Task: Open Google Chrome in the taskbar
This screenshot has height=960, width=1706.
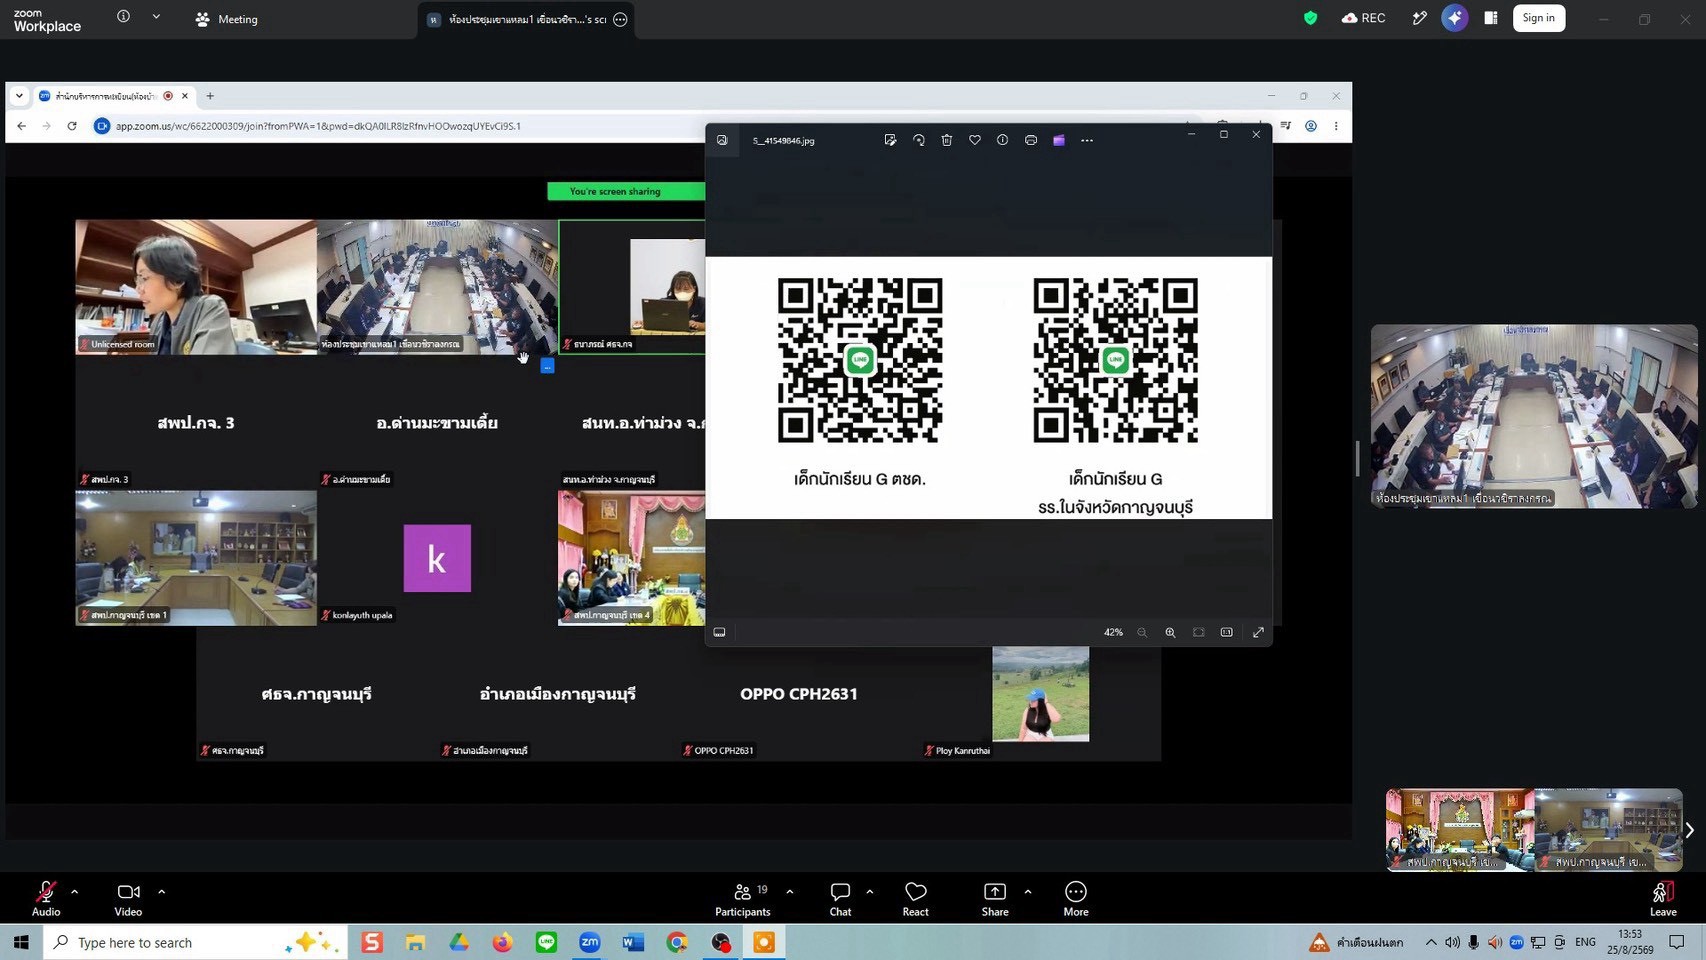Action: (x=677, y=942)
